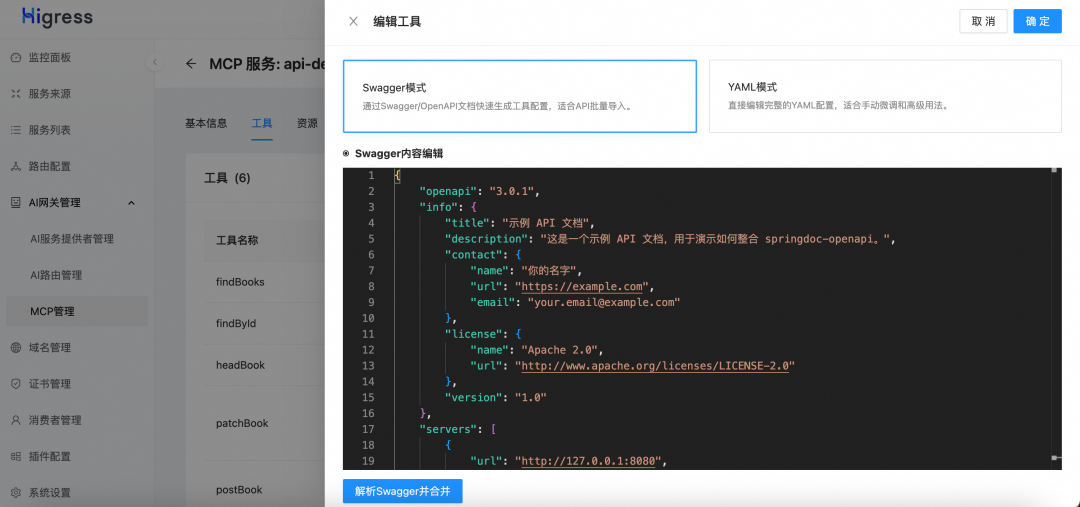Click the system settings gear icon
1080x507 pixels.
[x=16, y=493]
